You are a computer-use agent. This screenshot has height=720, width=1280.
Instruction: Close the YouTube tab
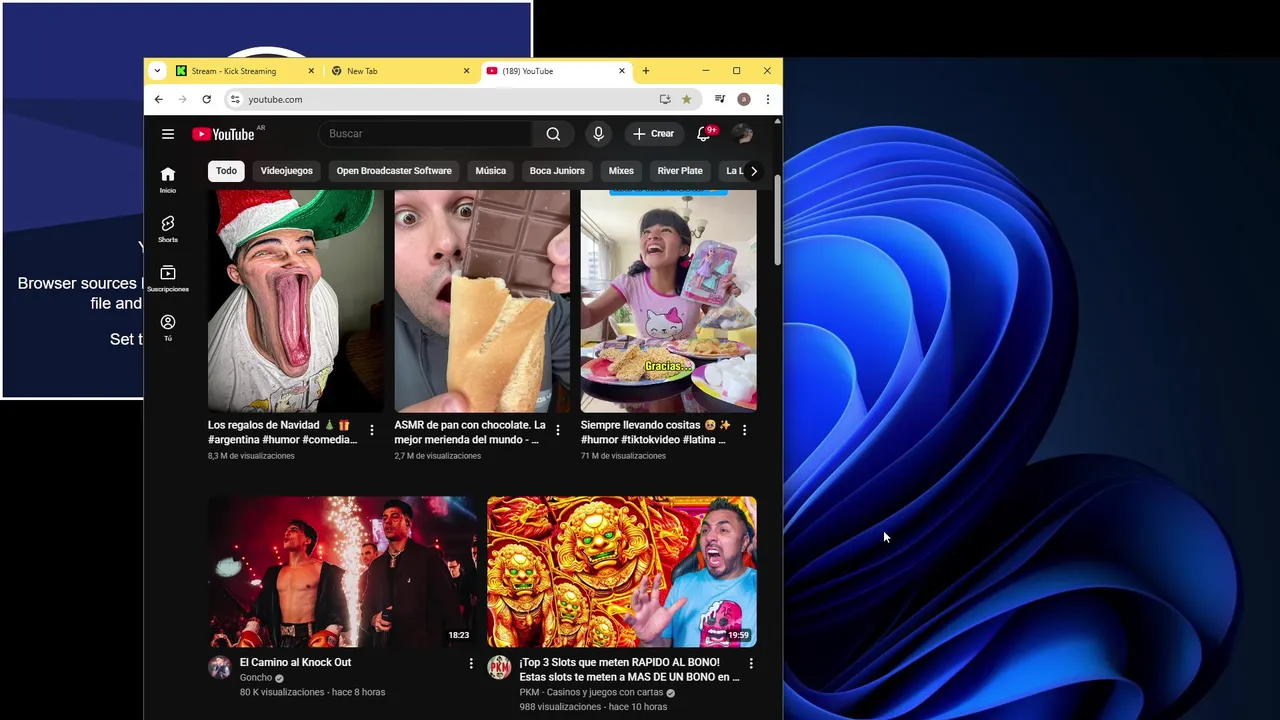622,71
